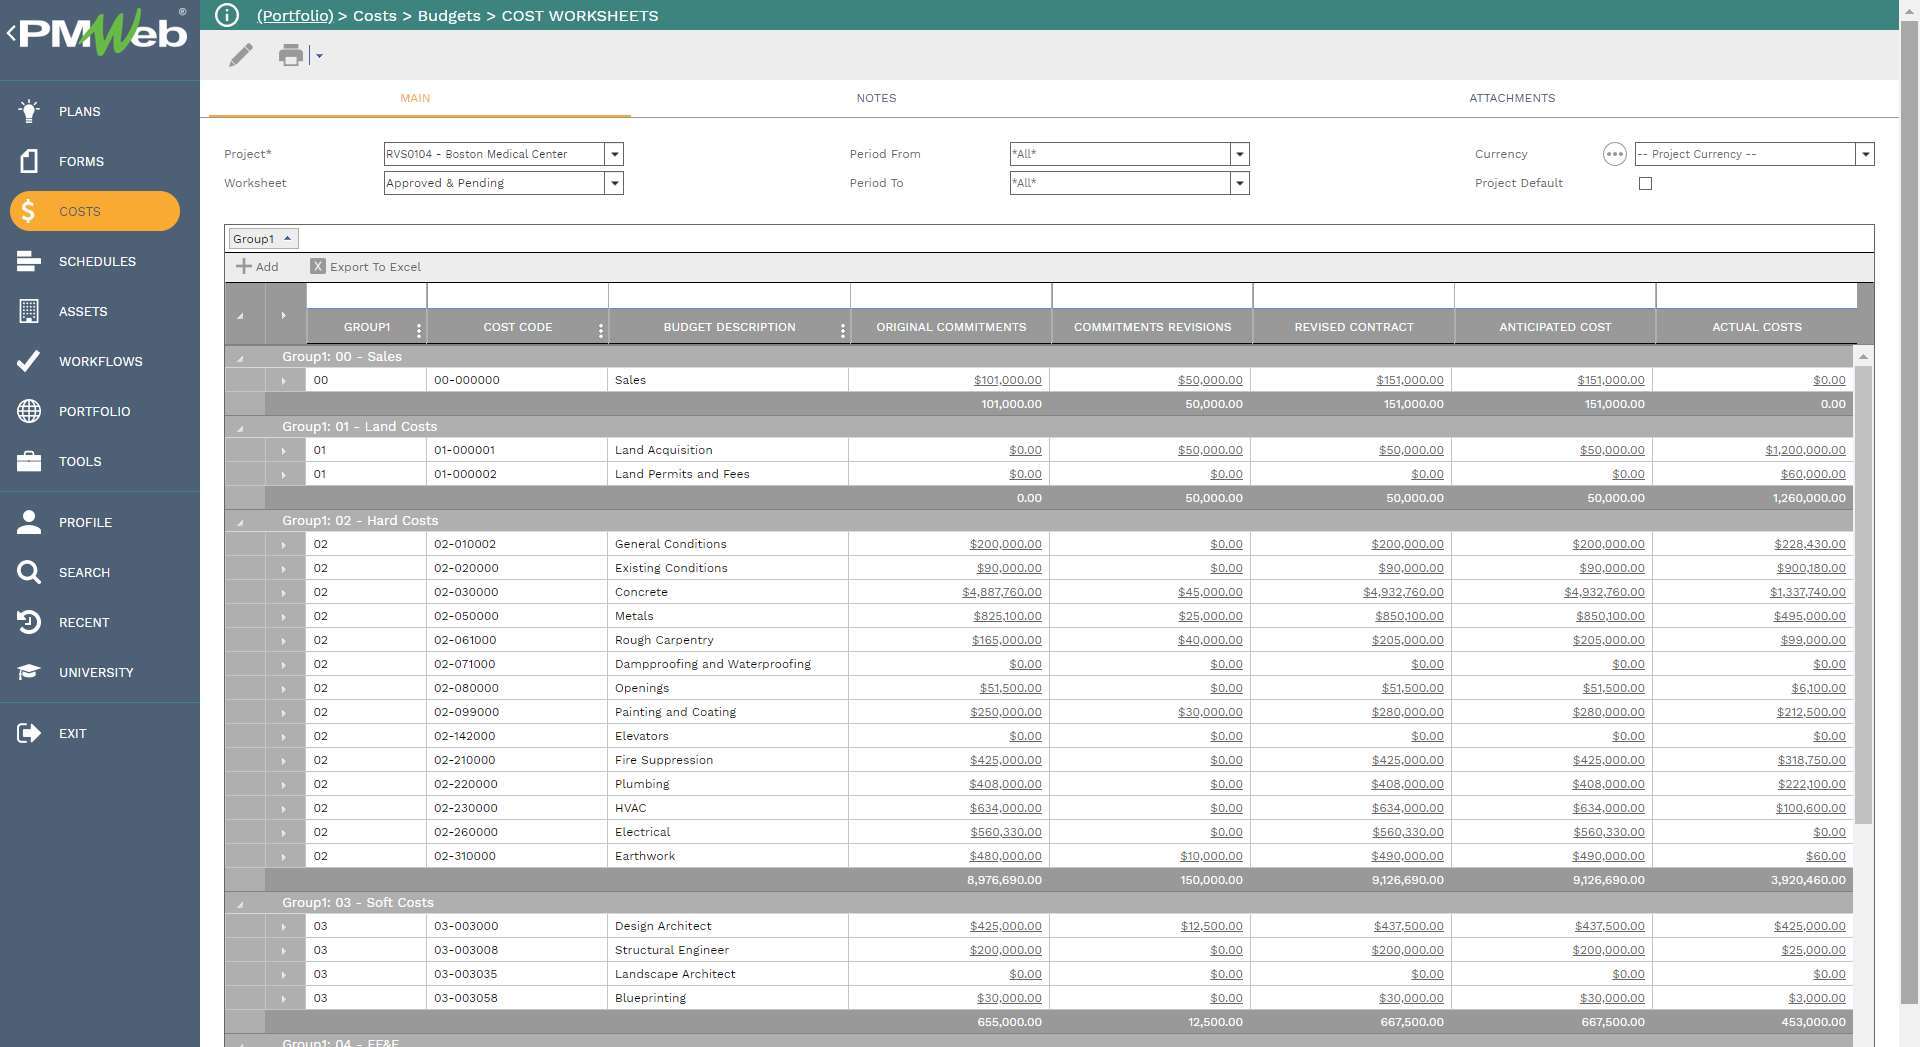The height and width of the screenshot is (1047, 1920).
Task: Open the Schedules module
Action: tap(97, 261)
